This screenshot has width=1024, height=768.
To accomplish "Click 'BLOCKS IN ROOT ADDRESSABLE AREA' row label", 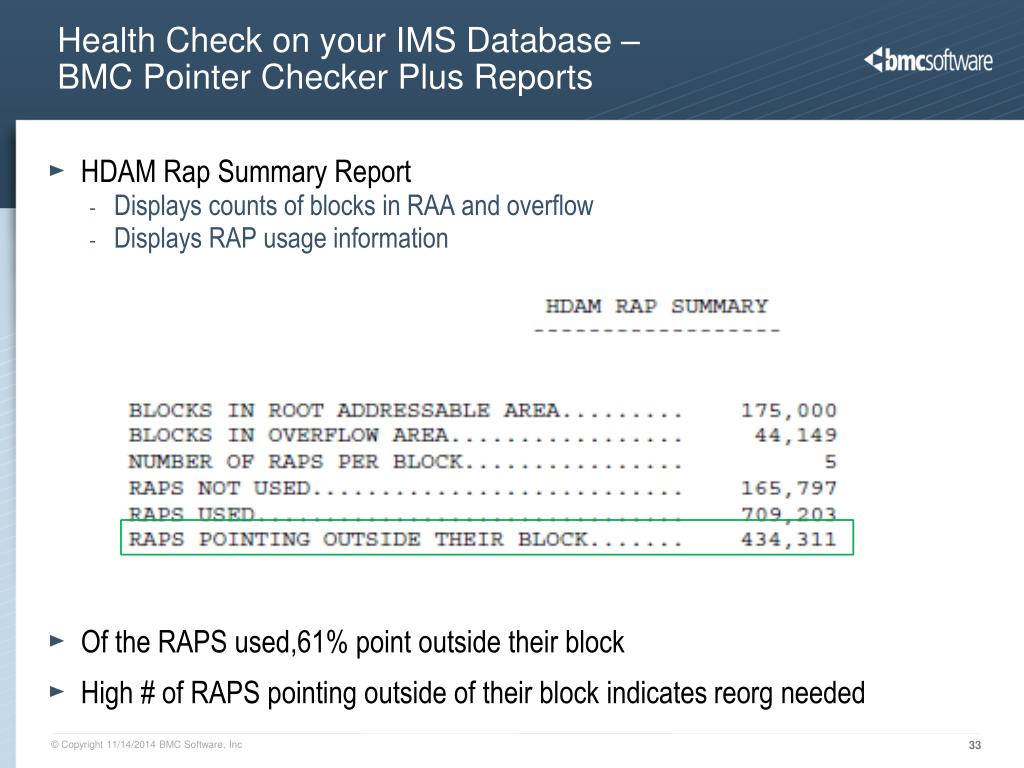I will coord(344,410).
